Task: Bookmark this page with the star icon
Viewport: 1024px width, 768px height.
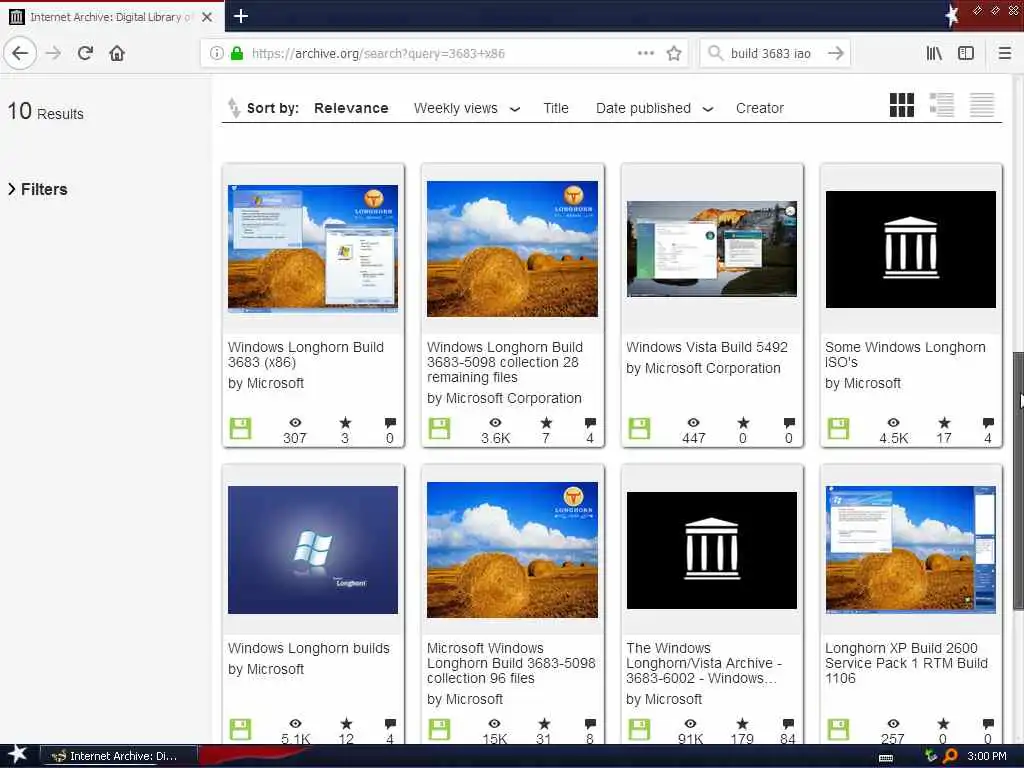Action: click(674, 54)
